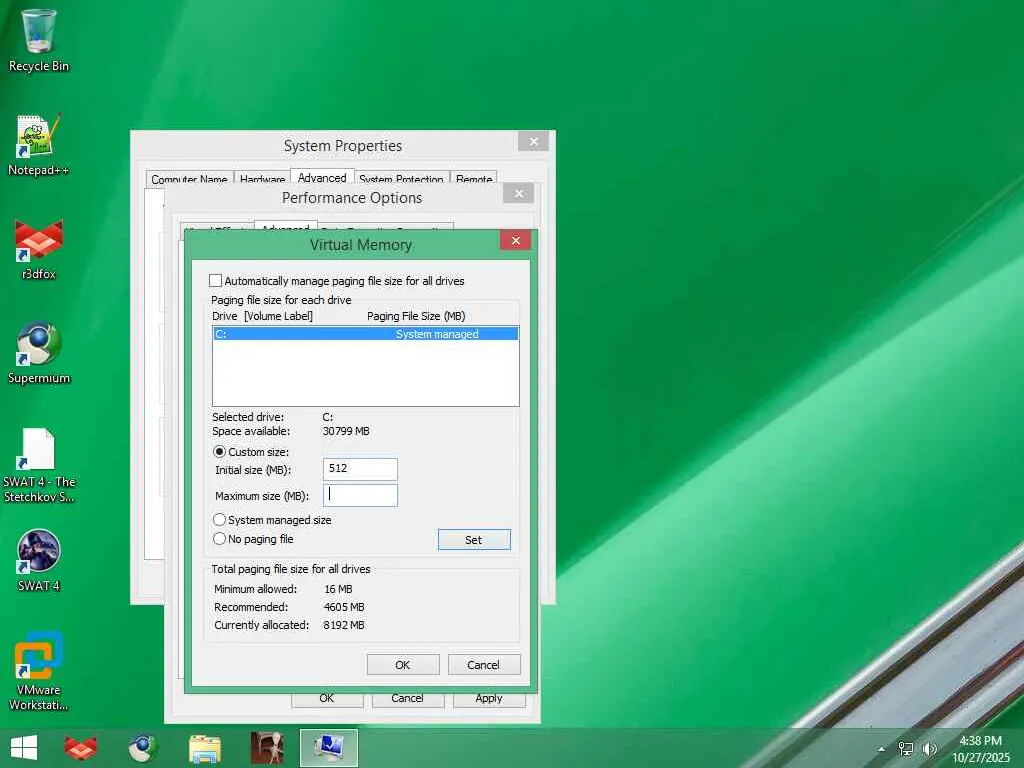This screenshot has width=1024, height=768.
Task: Select the Notepad++ desktop shortcut
Action: pyautogui.click(x=39, y=145)
